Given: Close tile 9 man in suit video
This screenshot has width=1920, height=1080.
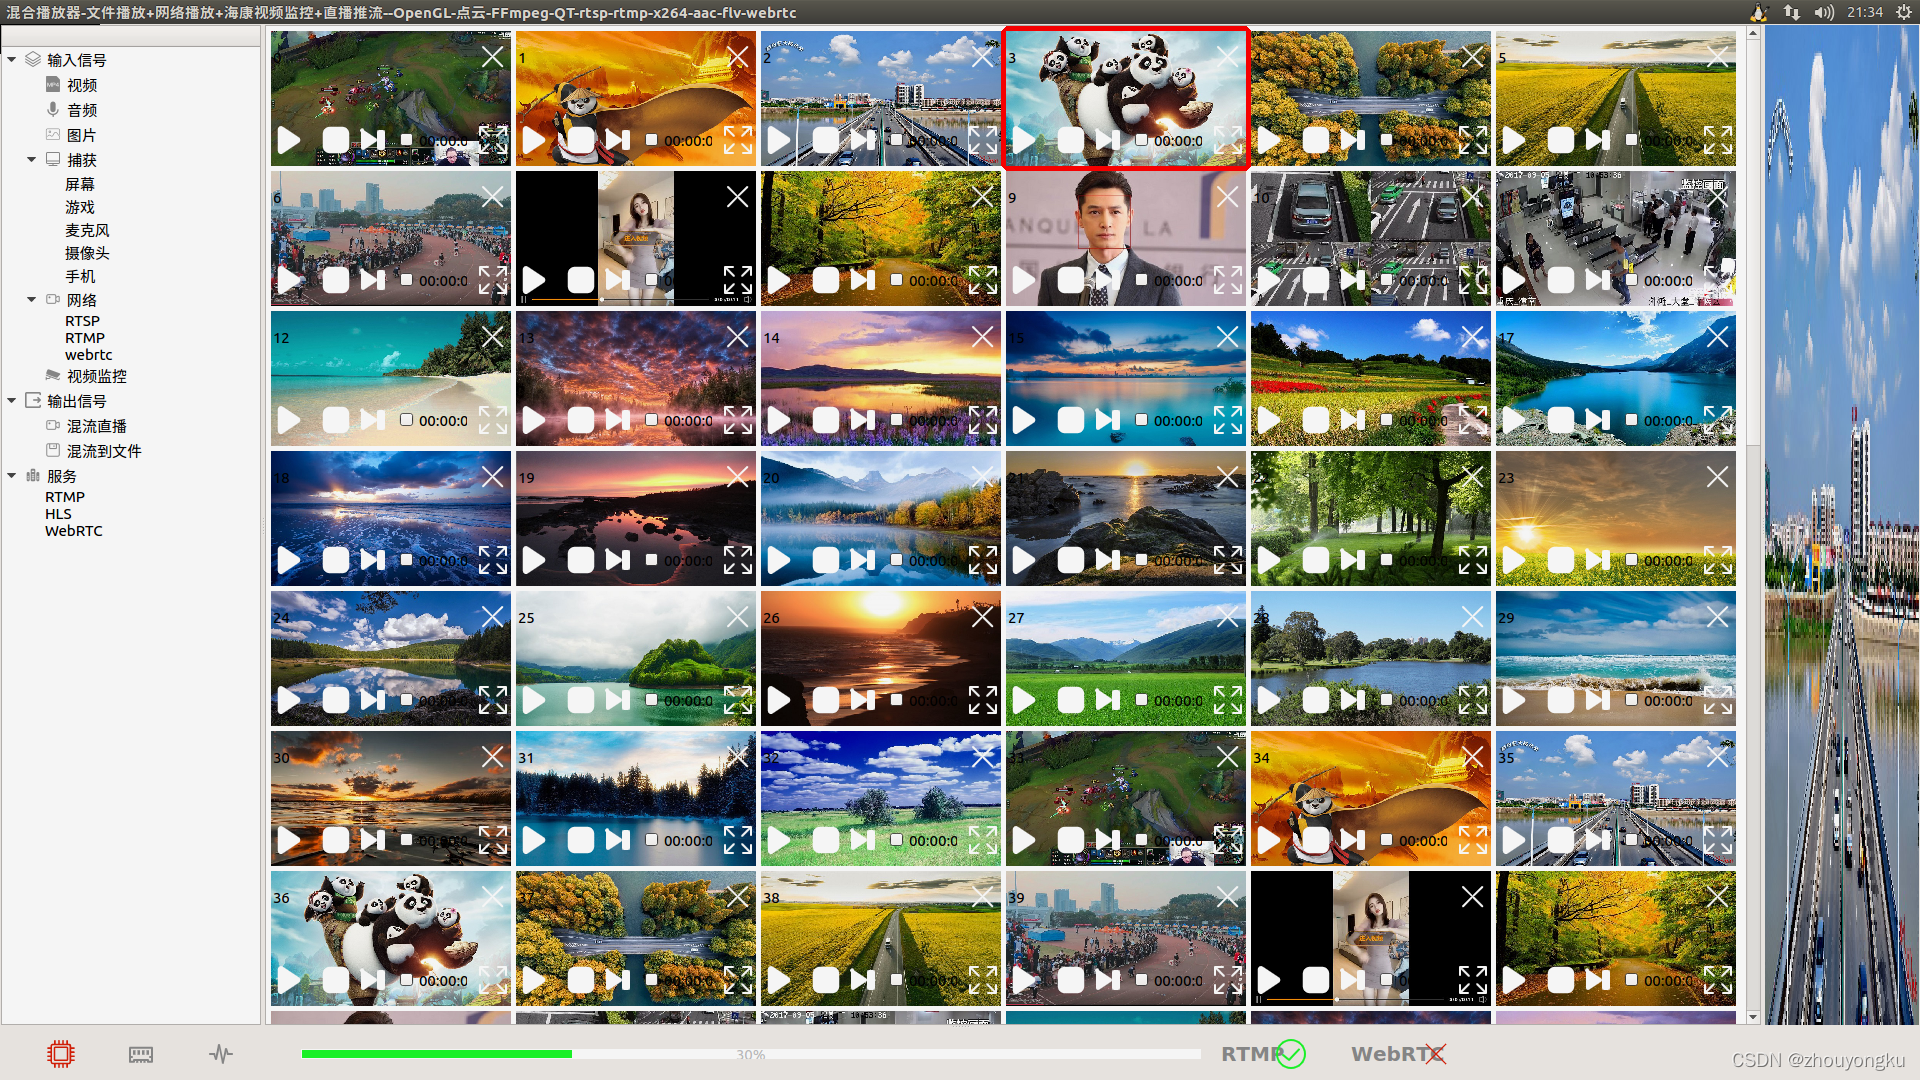Looking at the screenshot, I should (x=1227, y=197).
